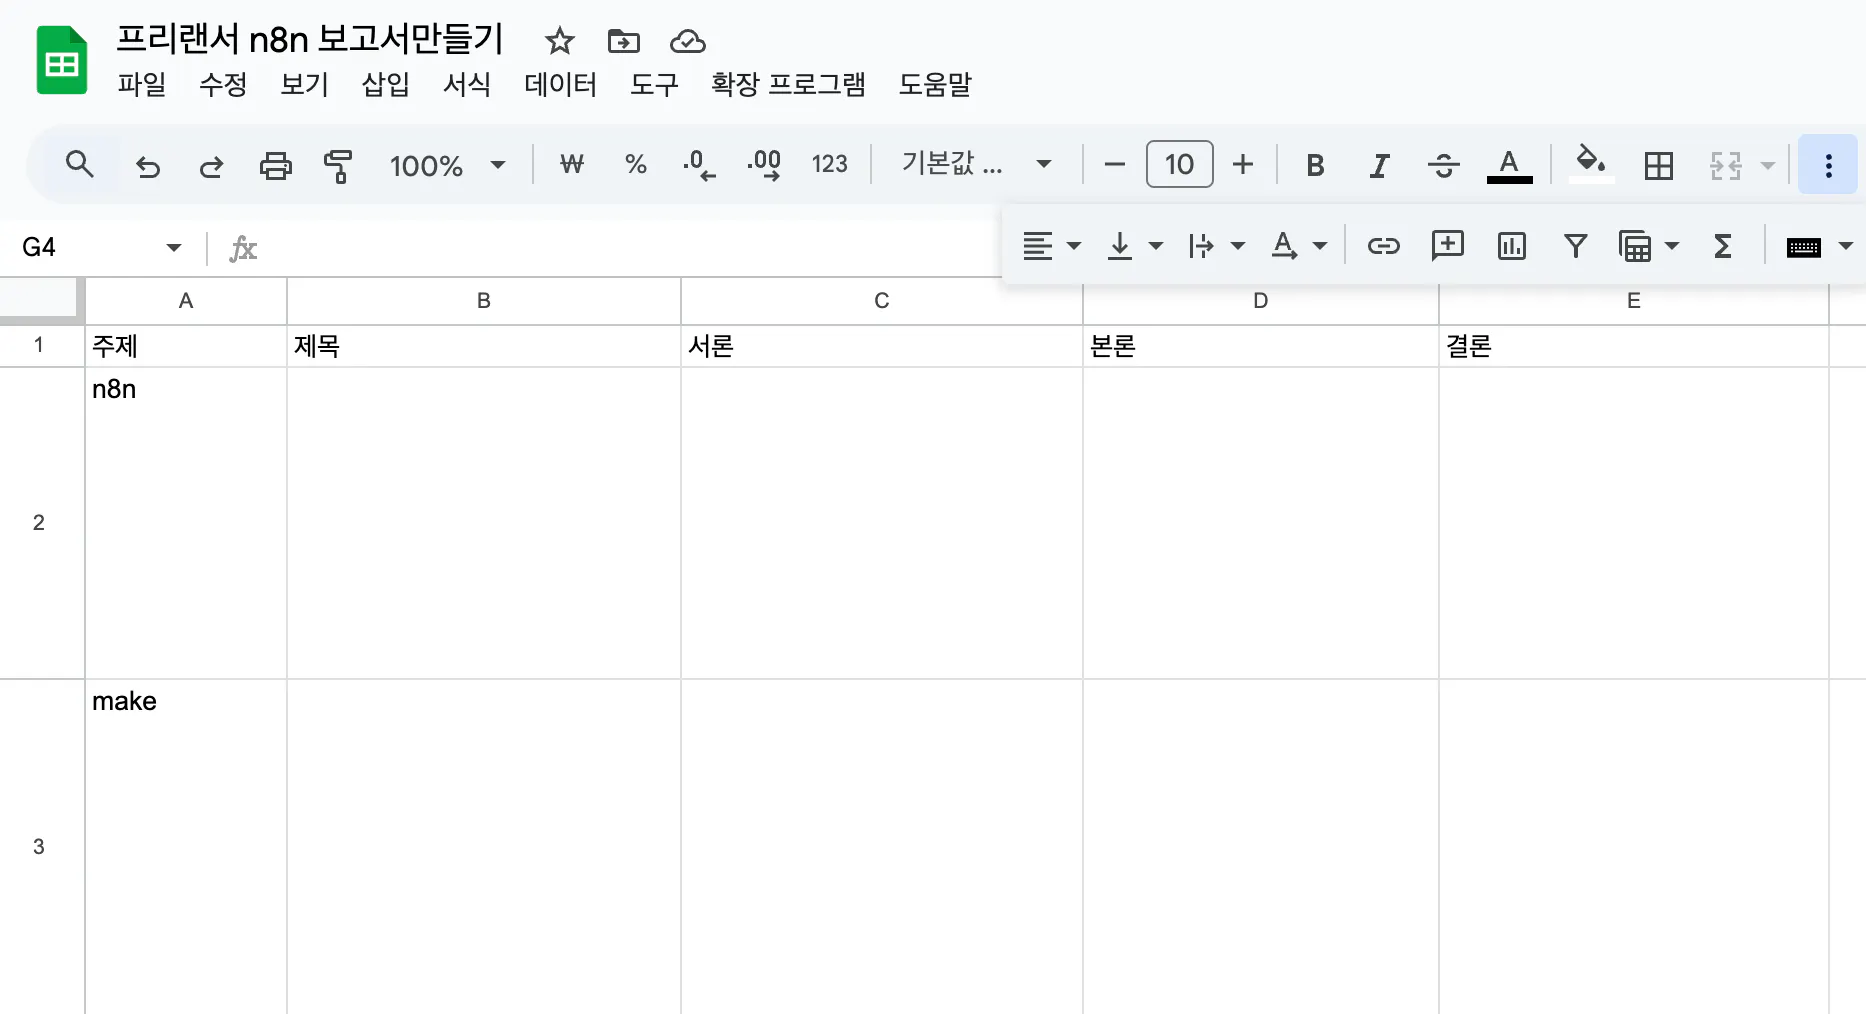This screenshot has width=1866, height=1014.
Task: Open vertical align options
Action: (1135, 245)
